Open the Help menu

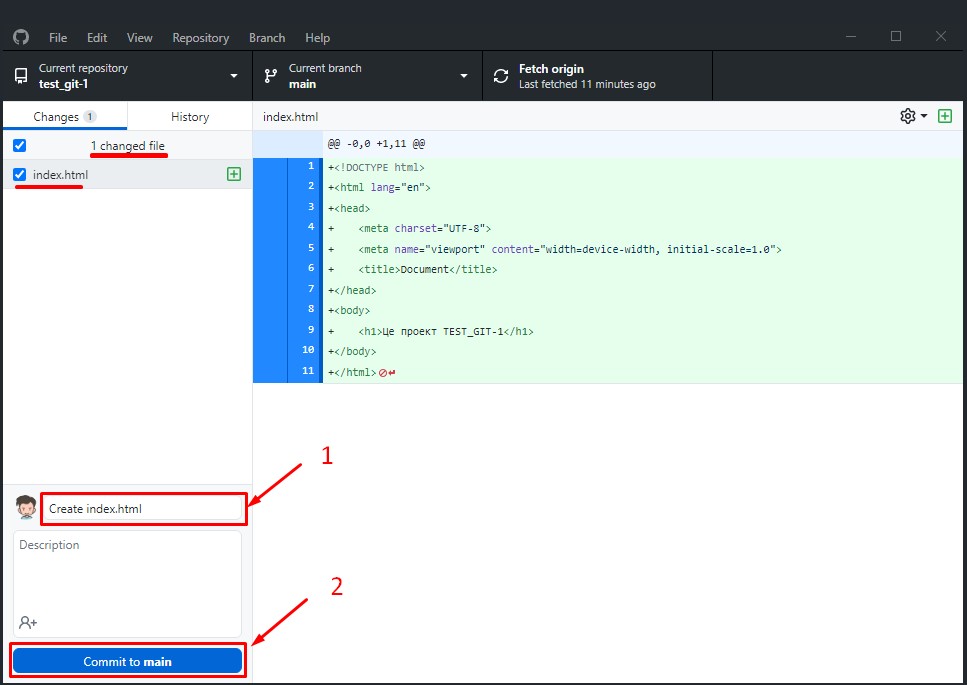tap(318, 38)
